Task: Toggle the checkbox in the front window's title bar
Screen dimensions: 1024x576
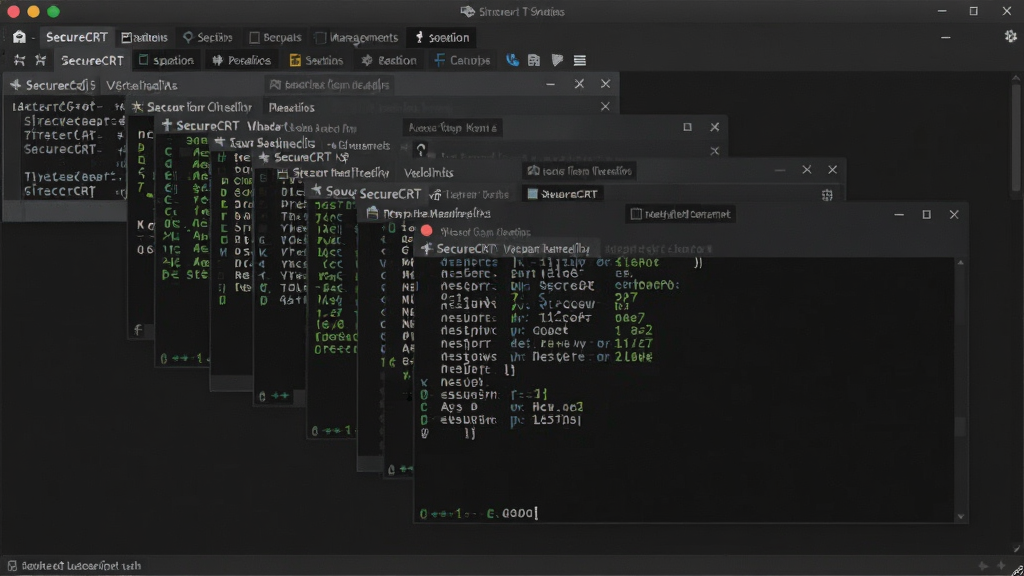Action: click(x=635, y=214)
